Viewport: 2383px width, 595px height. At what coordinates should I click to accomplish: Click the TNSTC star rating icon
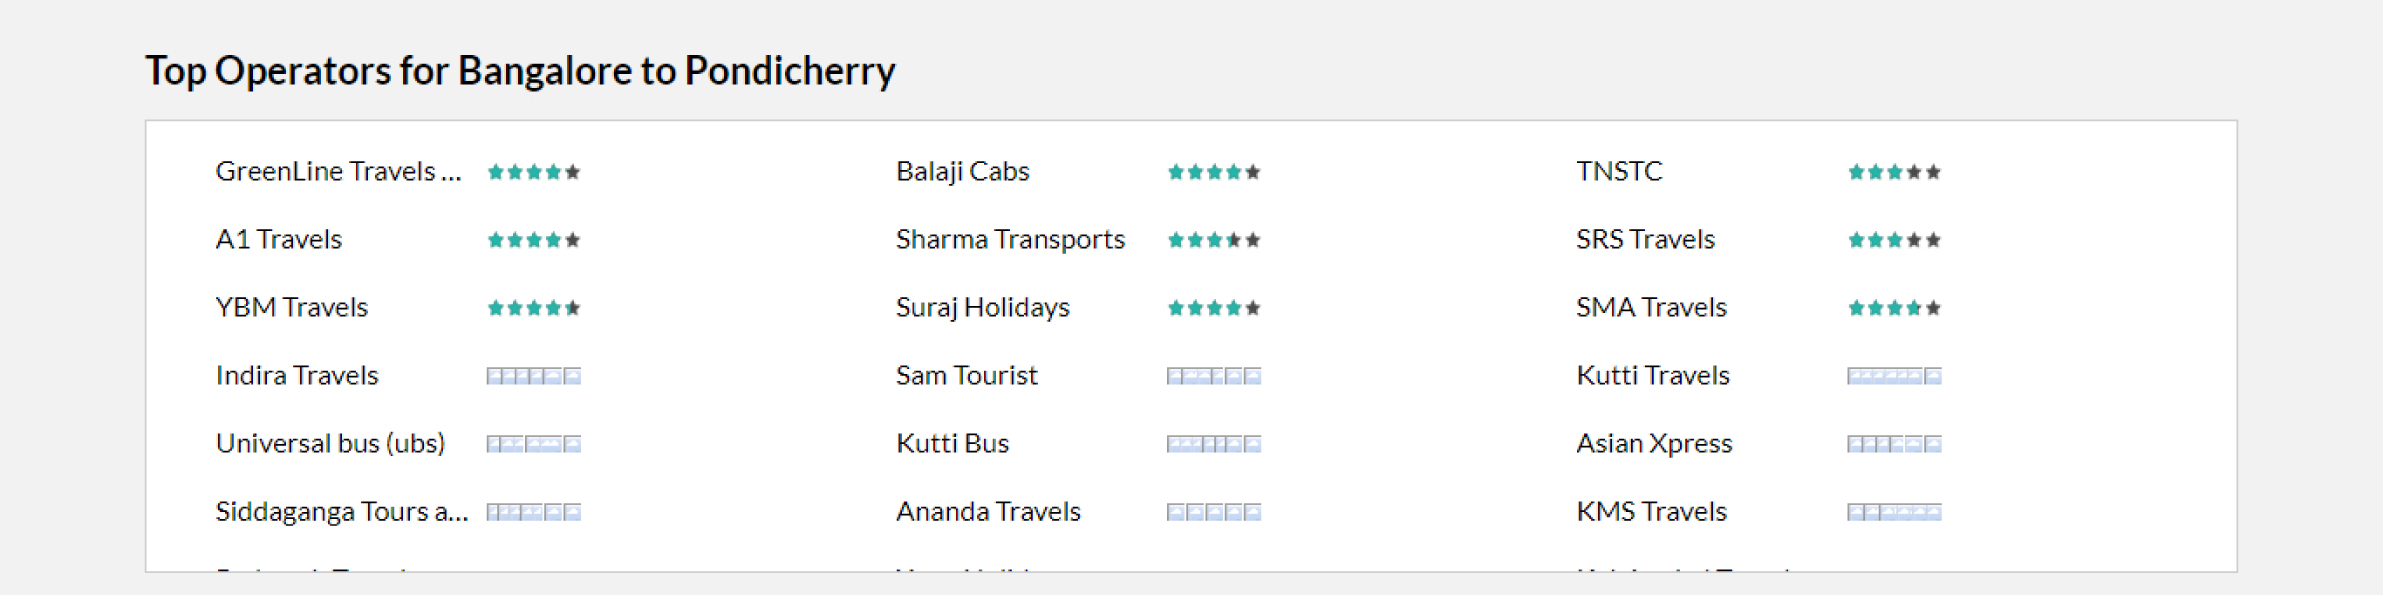click(1894, 172)
